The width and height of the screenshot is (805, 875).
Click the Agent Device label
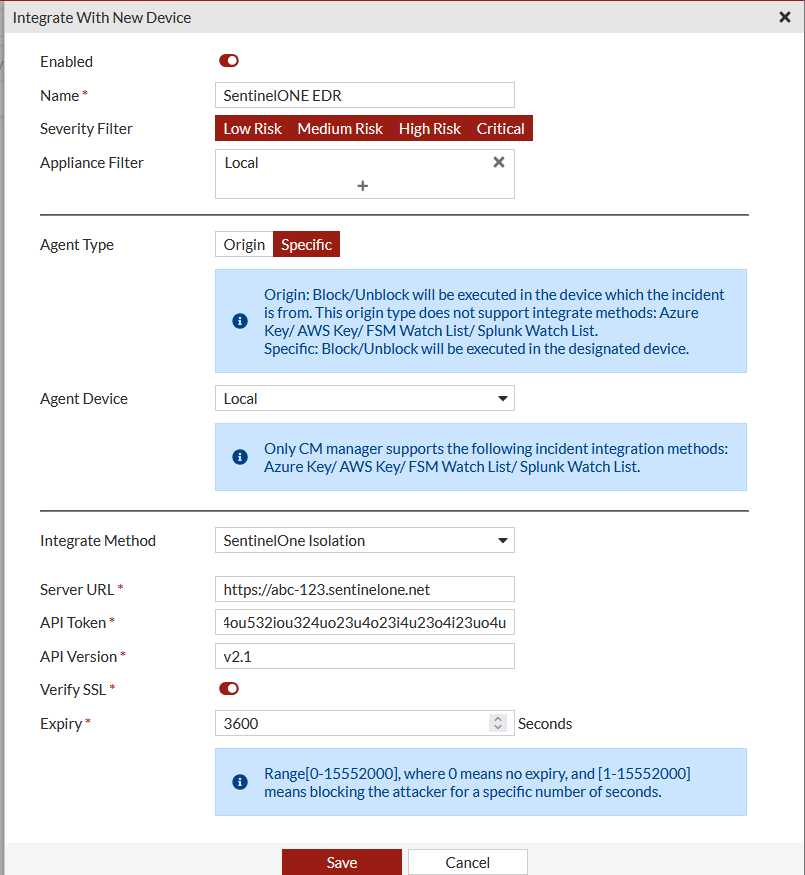[x=84, y=399]
